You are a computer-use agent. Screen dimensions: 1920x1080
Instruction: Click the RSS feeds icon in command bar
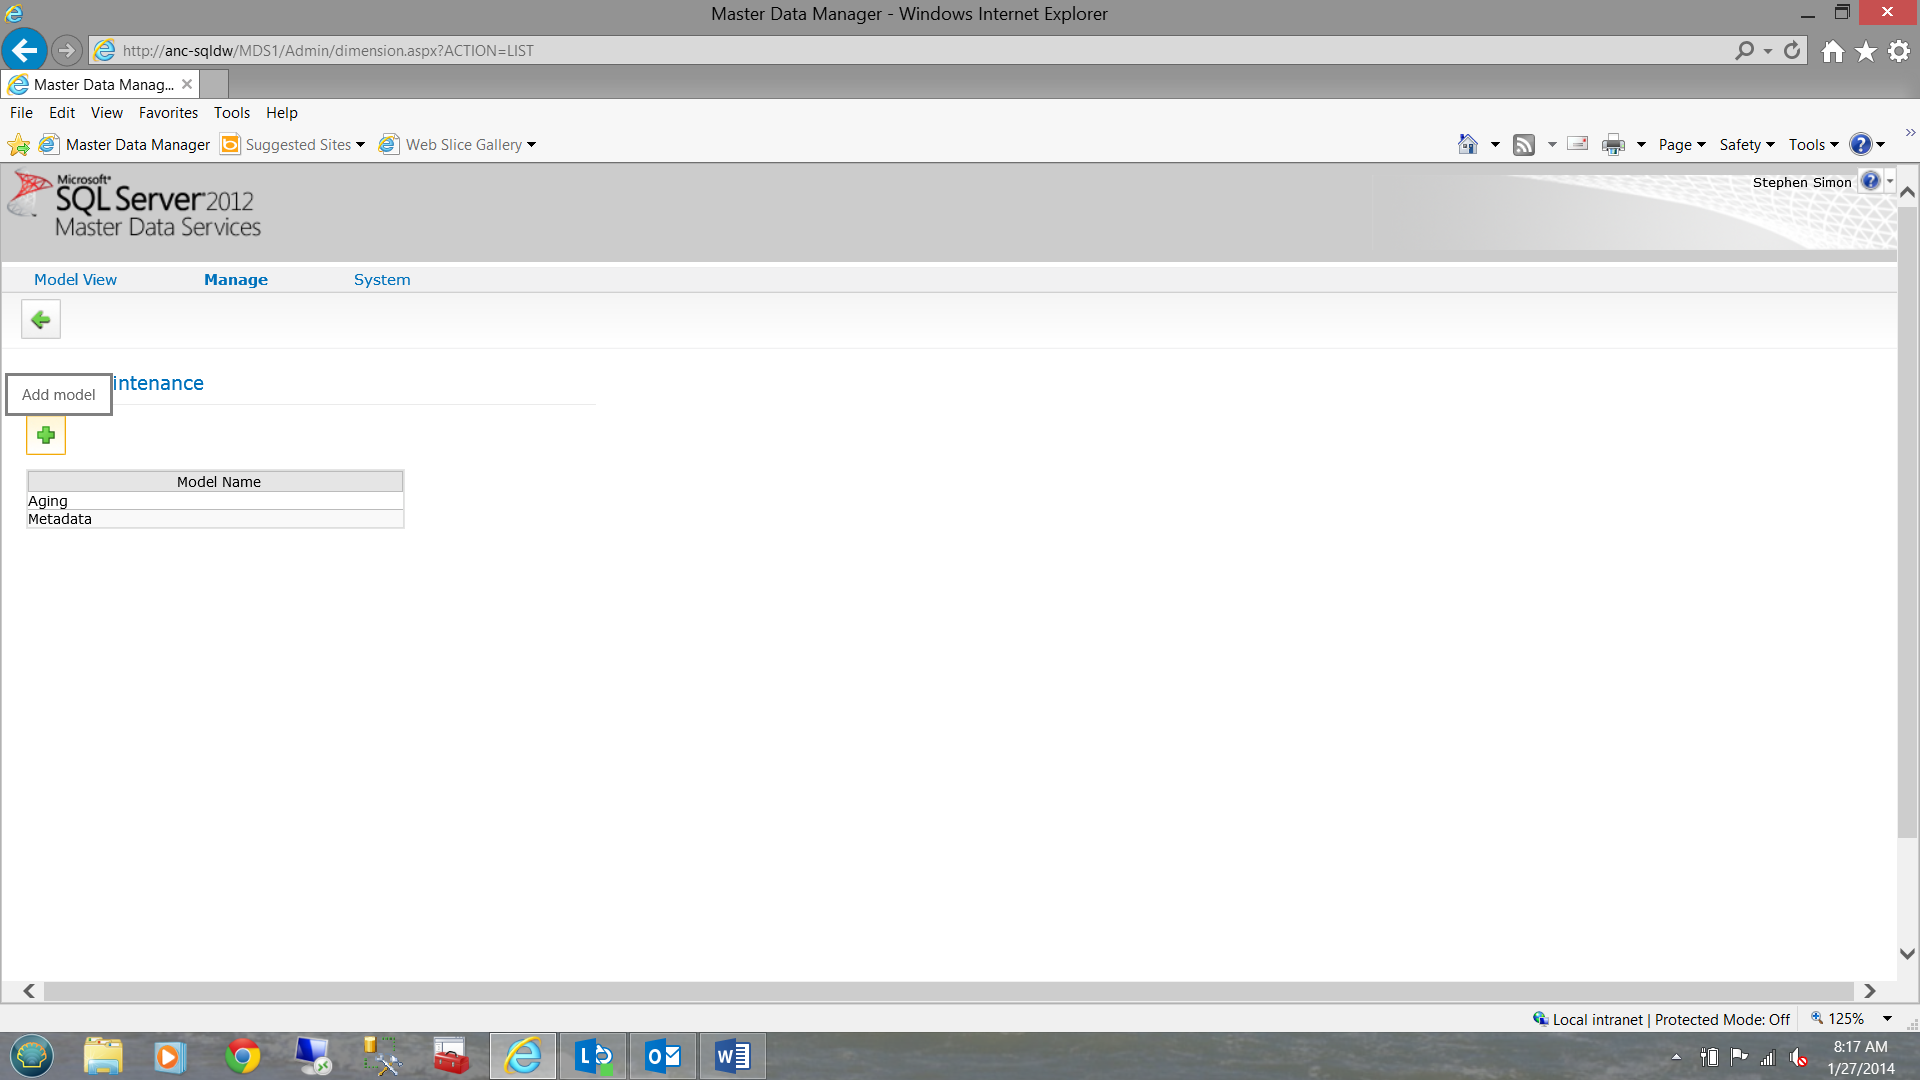[1523, 145]
